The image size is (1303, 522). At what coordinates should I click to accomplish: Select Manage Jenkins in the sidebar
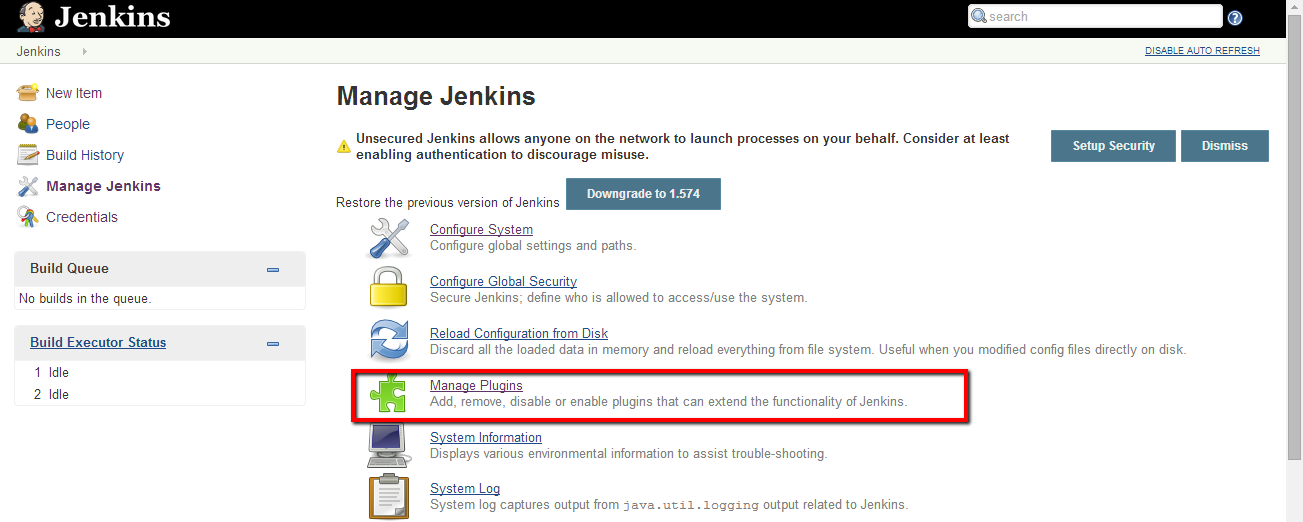[103, 186]
